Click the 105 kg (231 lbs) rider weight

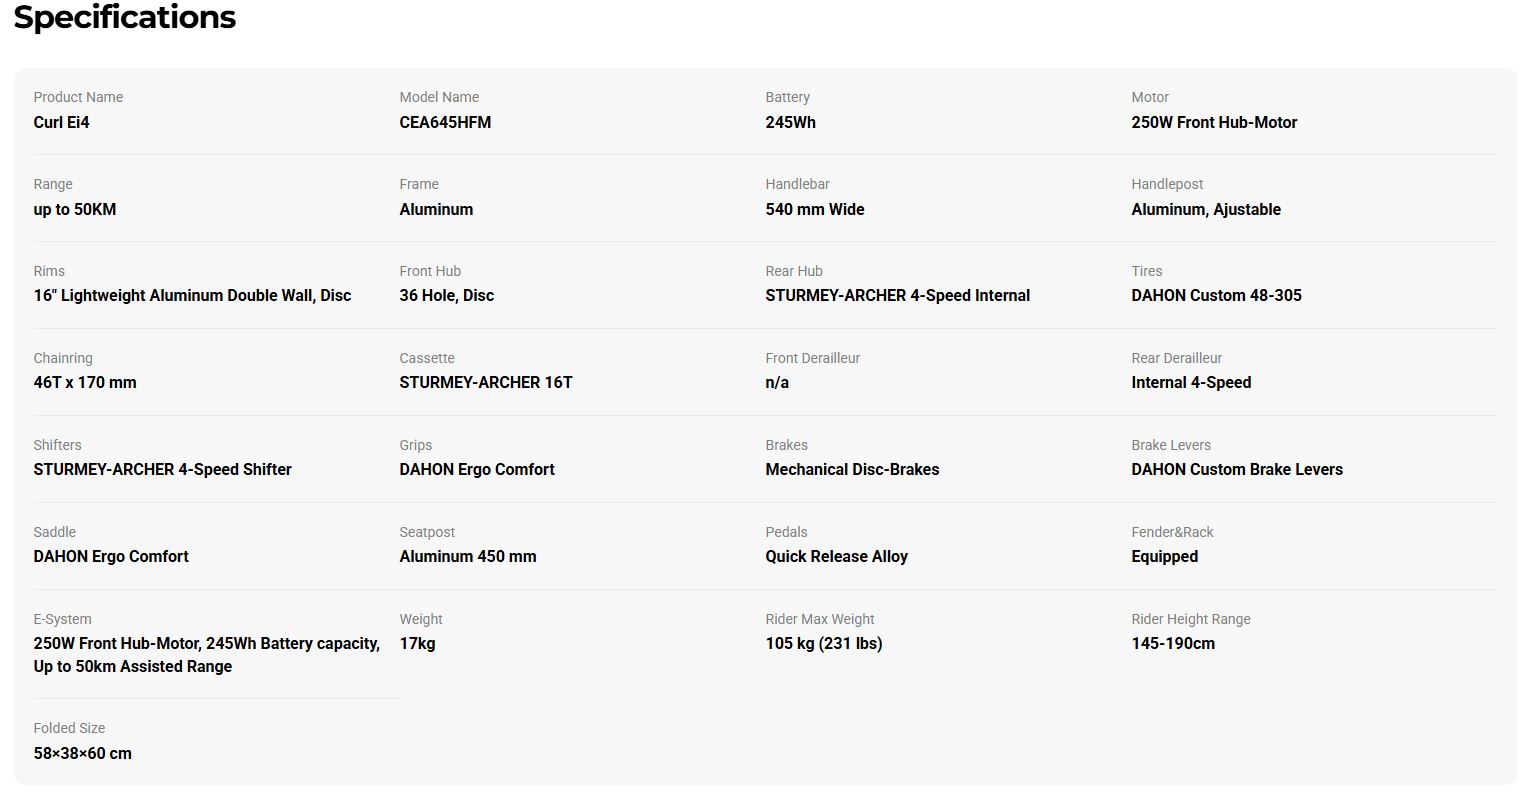click(x=824, y=643)
